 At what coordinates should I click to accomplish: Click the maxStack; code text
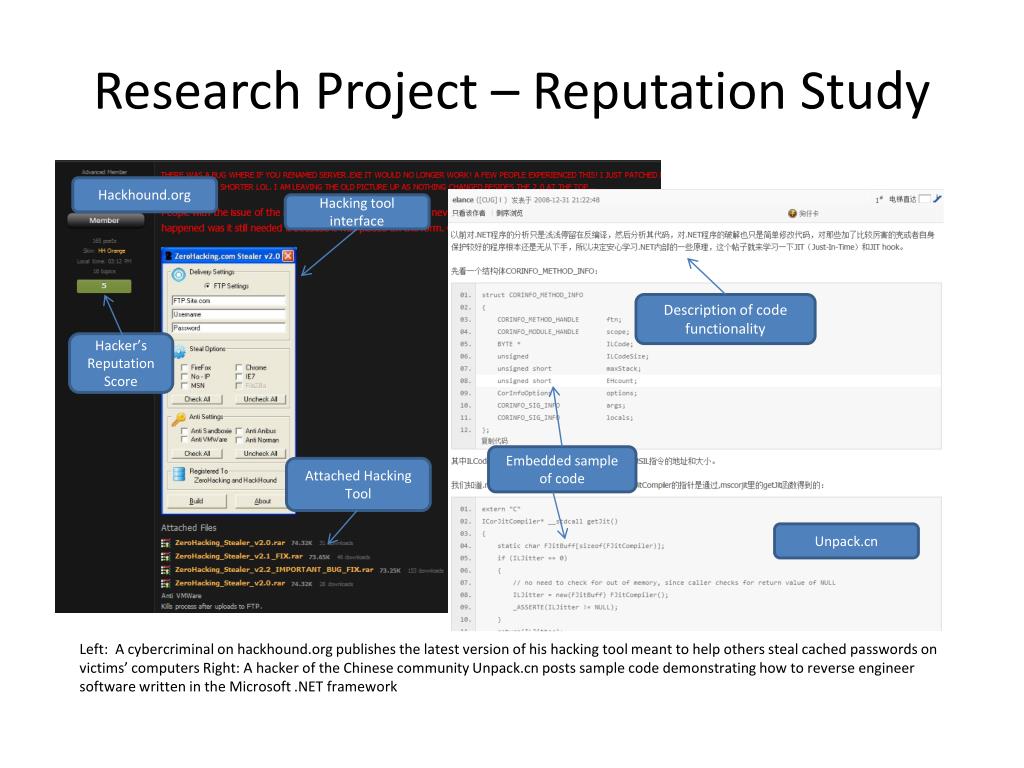[x=623, y=368]
